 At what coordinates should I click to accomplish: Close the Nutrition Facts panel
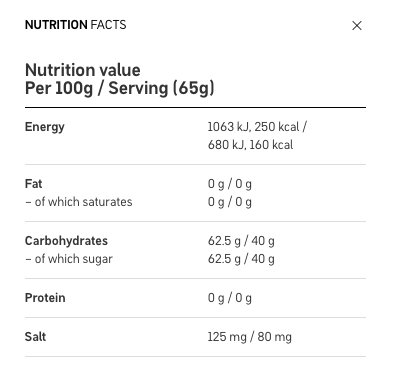pos(357,25)
